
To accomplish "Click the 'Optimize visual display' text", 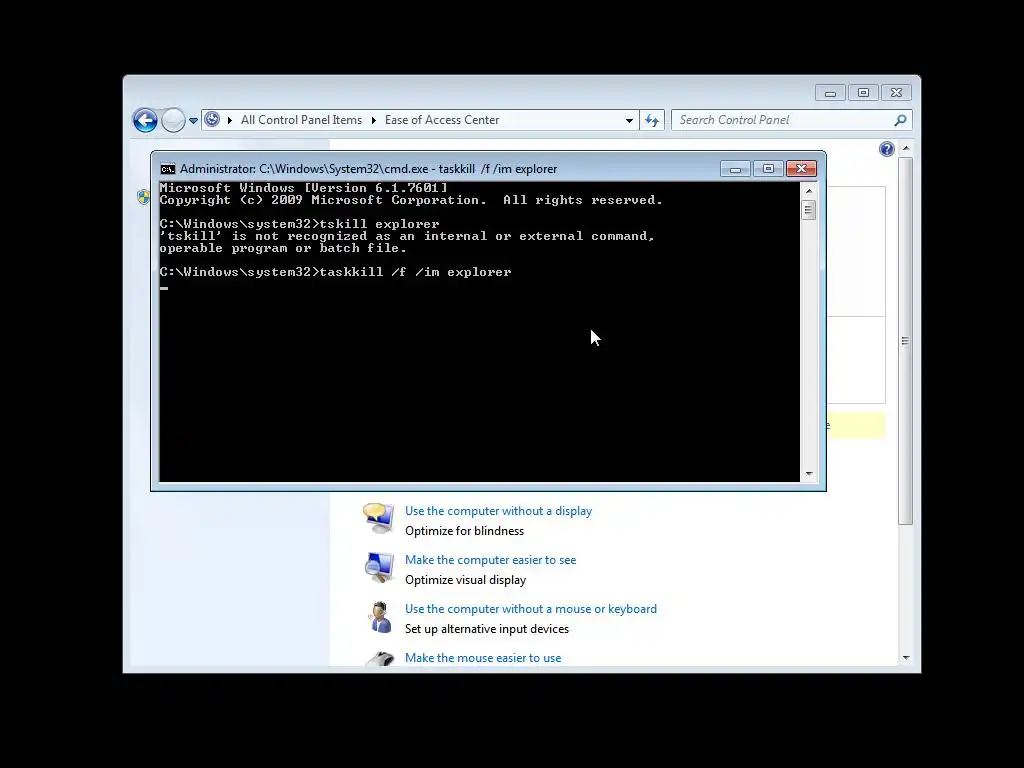I will click(x=466, y=580).
